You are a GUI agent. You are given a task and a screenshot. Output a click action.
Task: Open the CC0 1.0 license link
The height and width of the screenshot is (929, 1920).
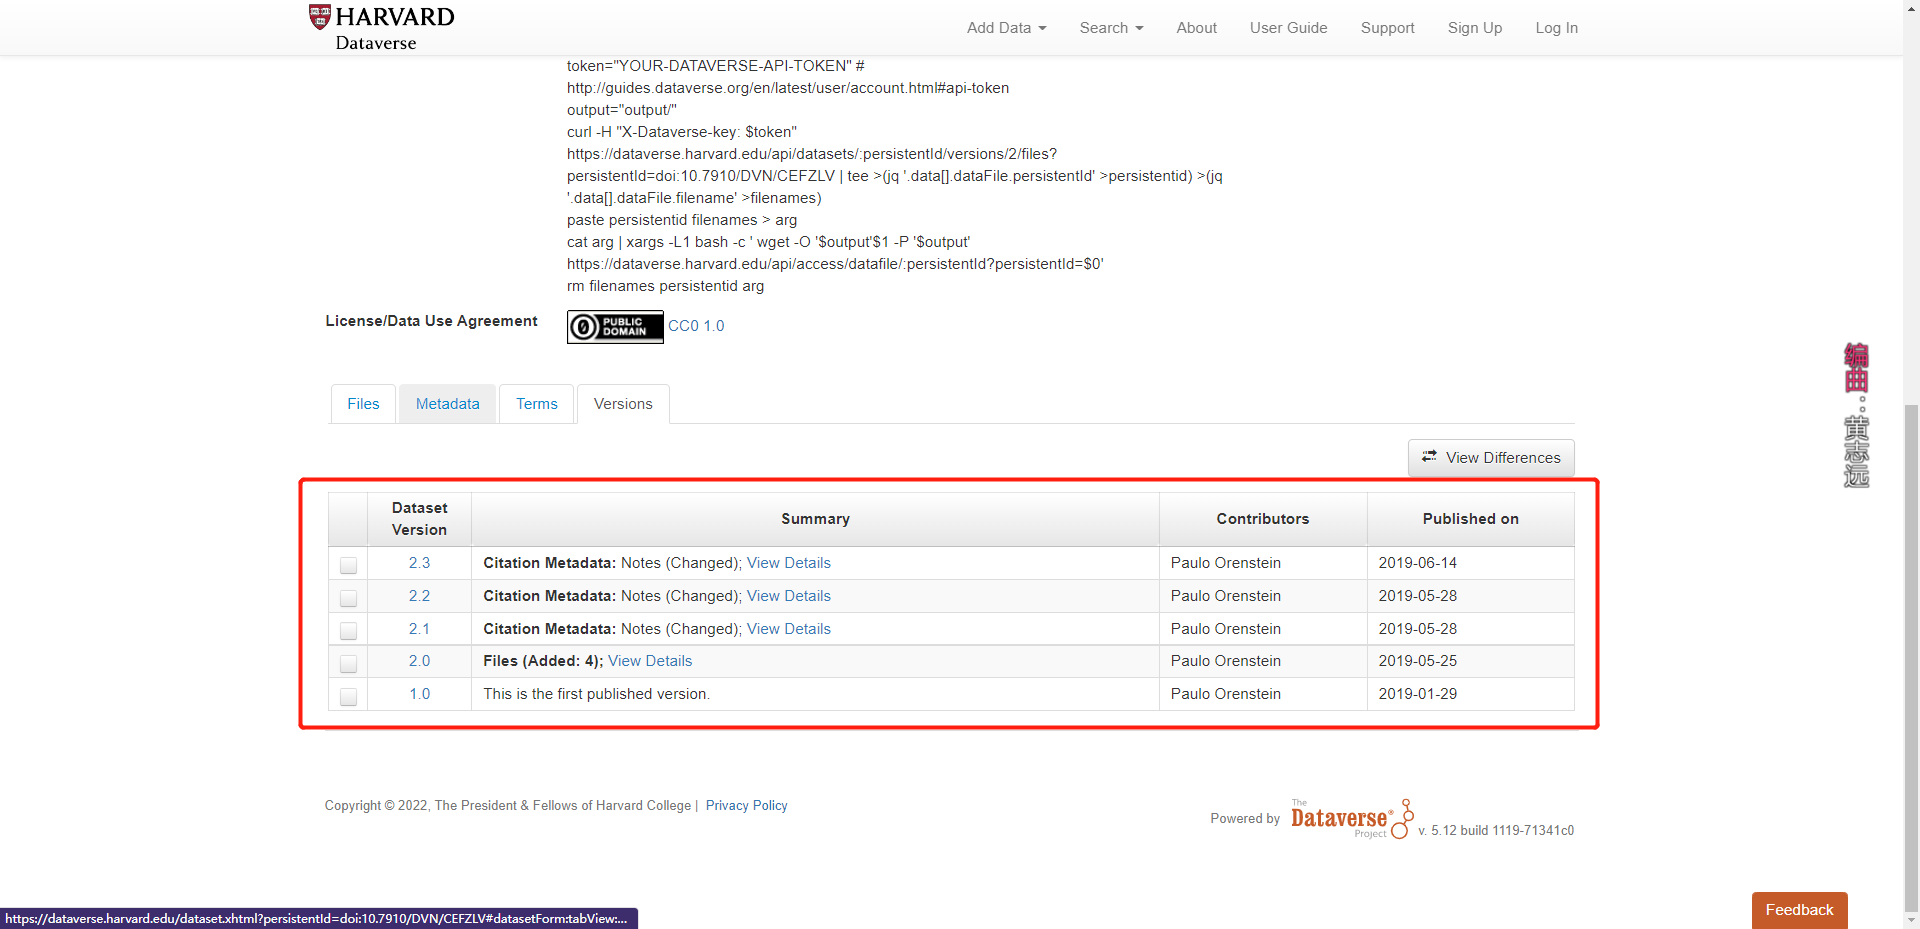pyautogui.click(x=696, y=326)
